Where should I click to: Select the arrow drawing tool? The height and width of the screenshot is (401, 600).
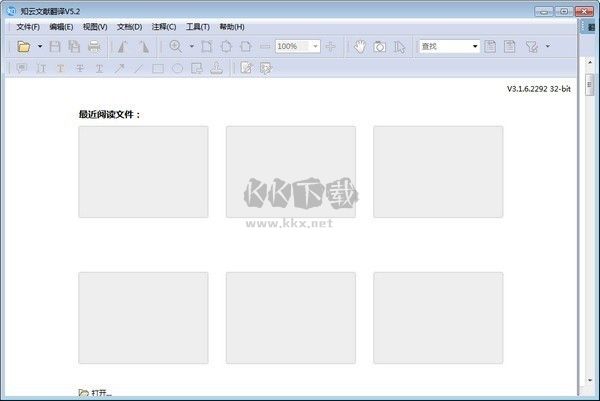119,68
